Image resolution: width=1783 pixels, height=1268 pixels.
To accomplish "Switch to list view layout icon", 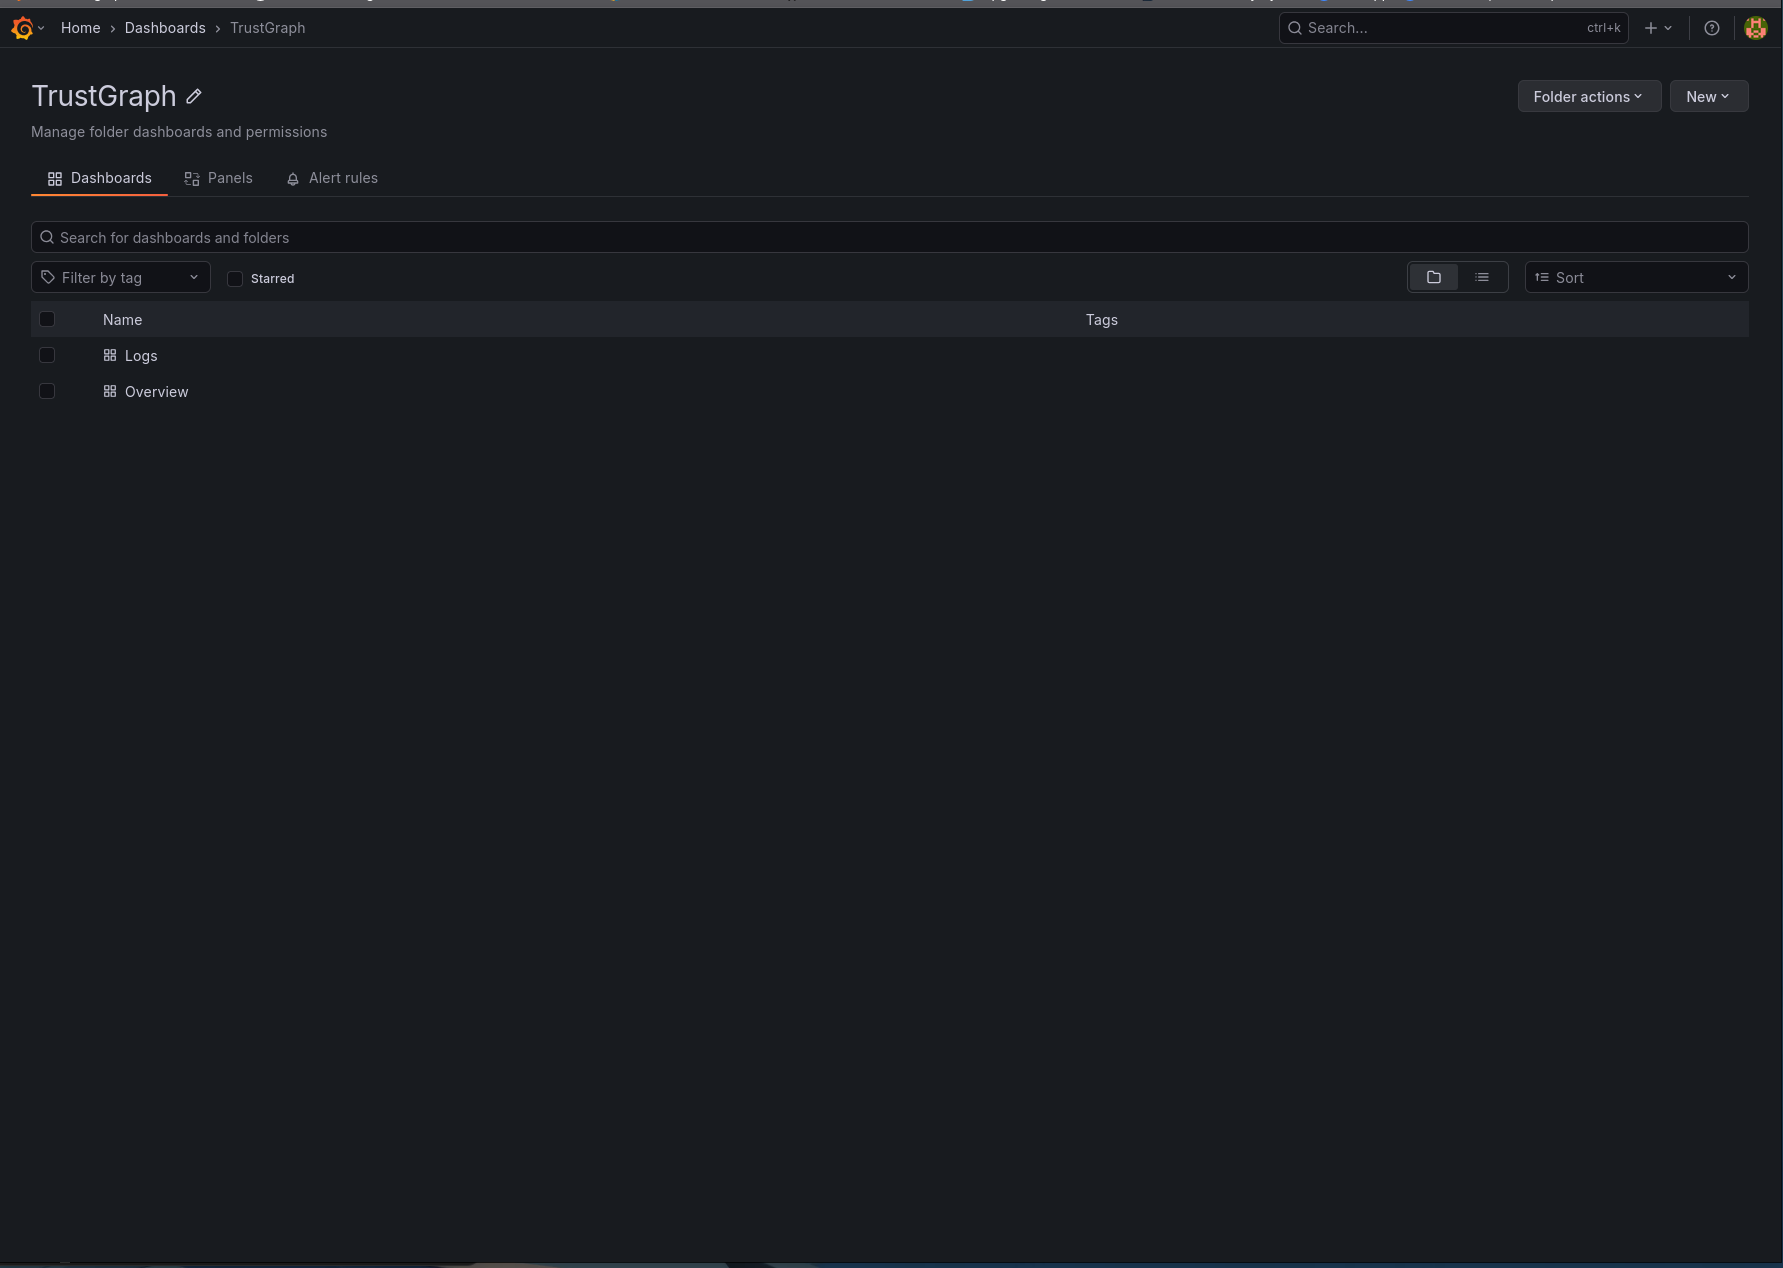I will [1481, 277].
